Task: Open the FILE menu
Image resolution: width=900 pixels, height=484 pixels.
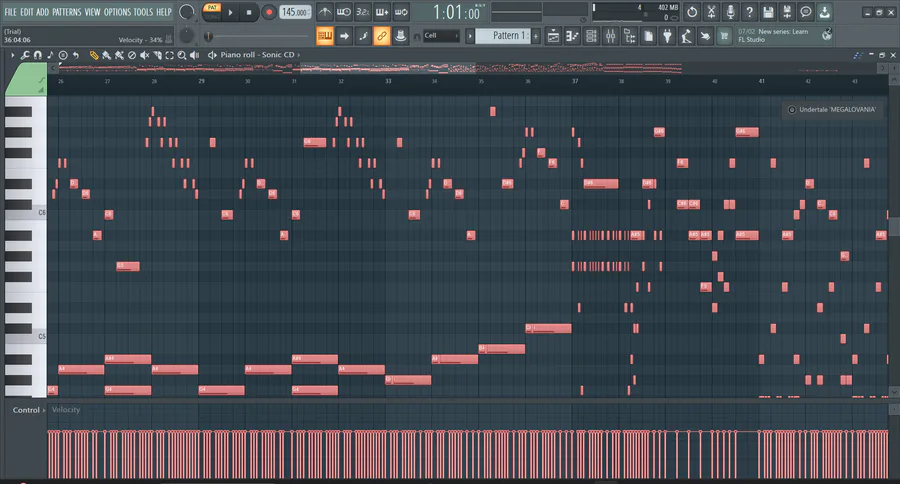Action: (10, 11)
